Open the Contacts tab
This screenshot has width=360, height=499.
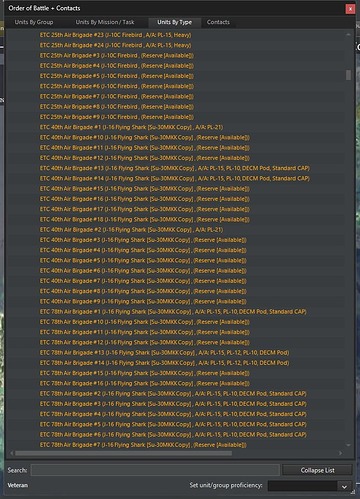[218, 22]
